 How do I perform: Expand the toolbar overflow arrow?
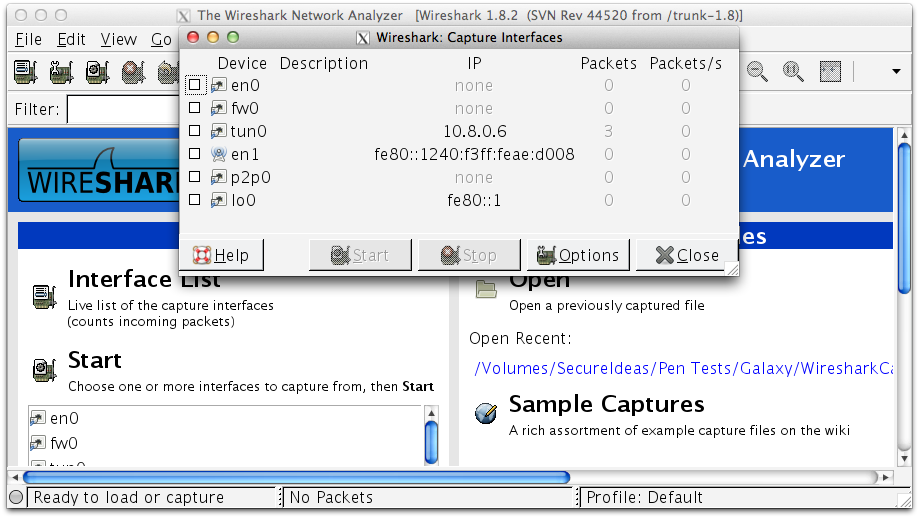896,71
